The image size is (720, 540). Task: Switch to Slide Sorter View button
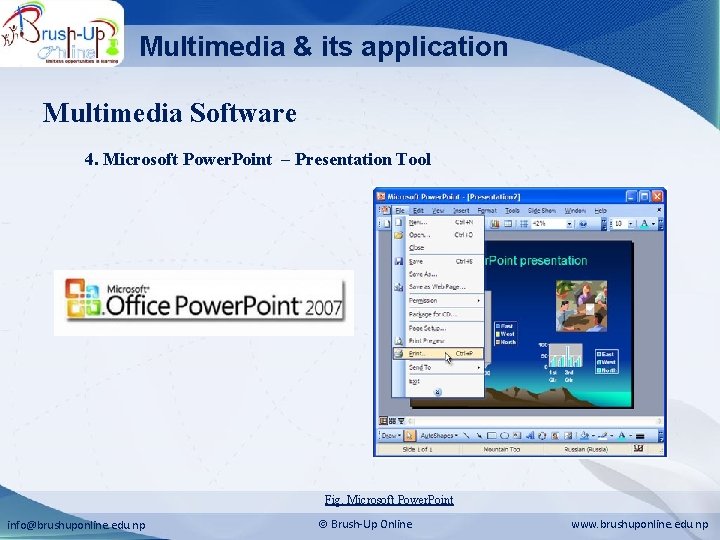click(392, 421)
